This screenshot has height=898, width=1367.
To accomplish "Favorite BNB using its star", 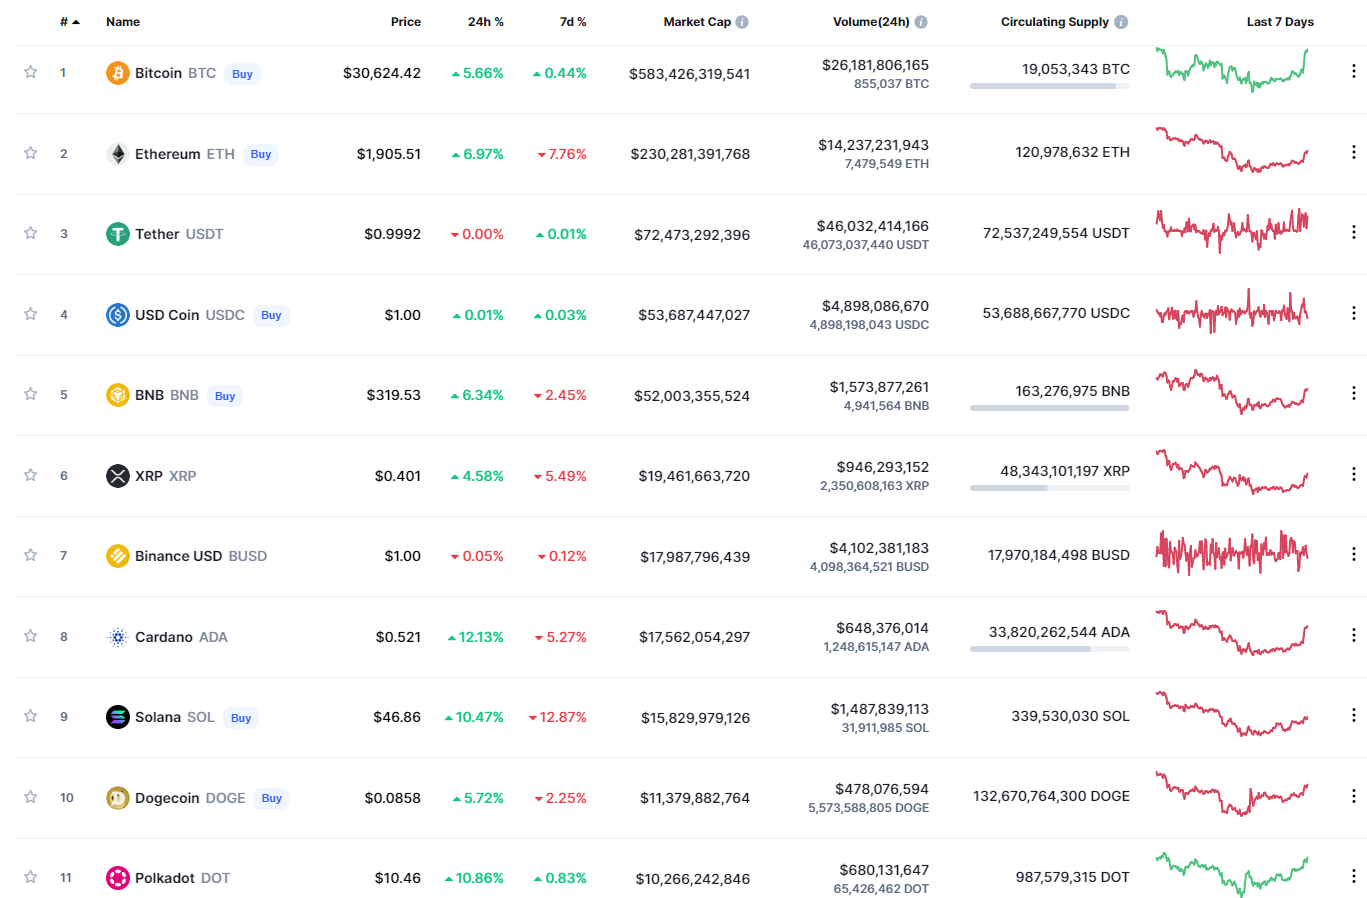I will tap(31, 394).
